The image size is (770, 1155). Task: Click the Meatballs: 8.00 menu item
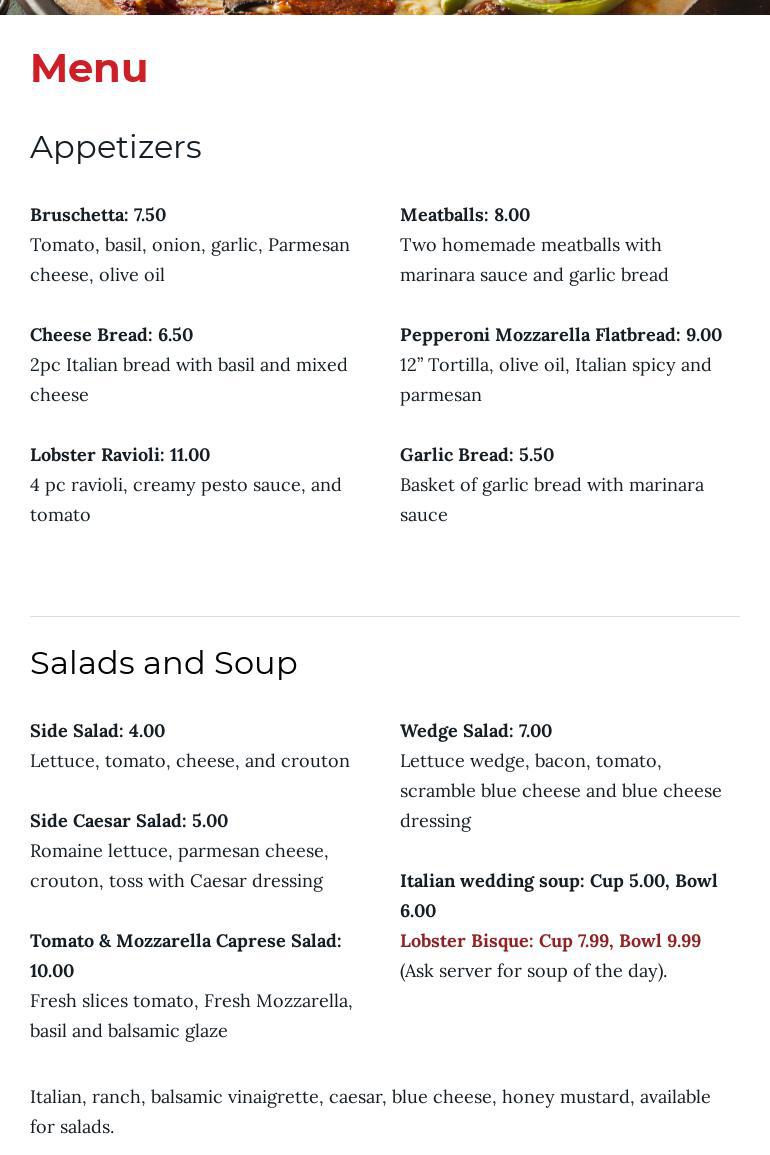465,215
